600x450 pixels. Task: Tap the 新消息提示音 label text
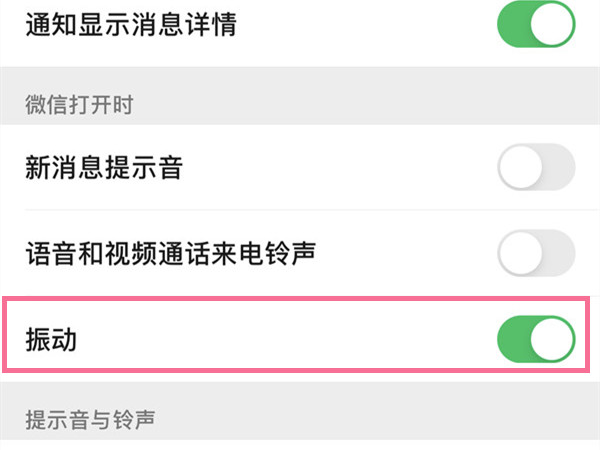point(103,168)
